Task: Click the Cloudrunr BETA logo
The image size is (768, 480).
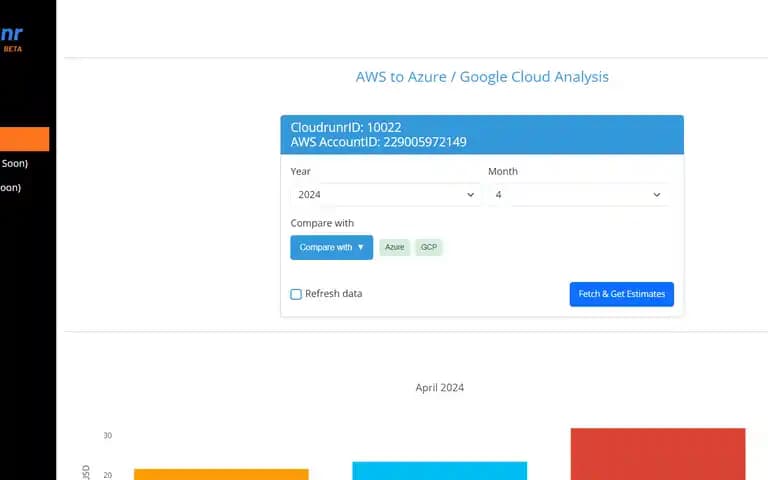Action: click(12, 38)
